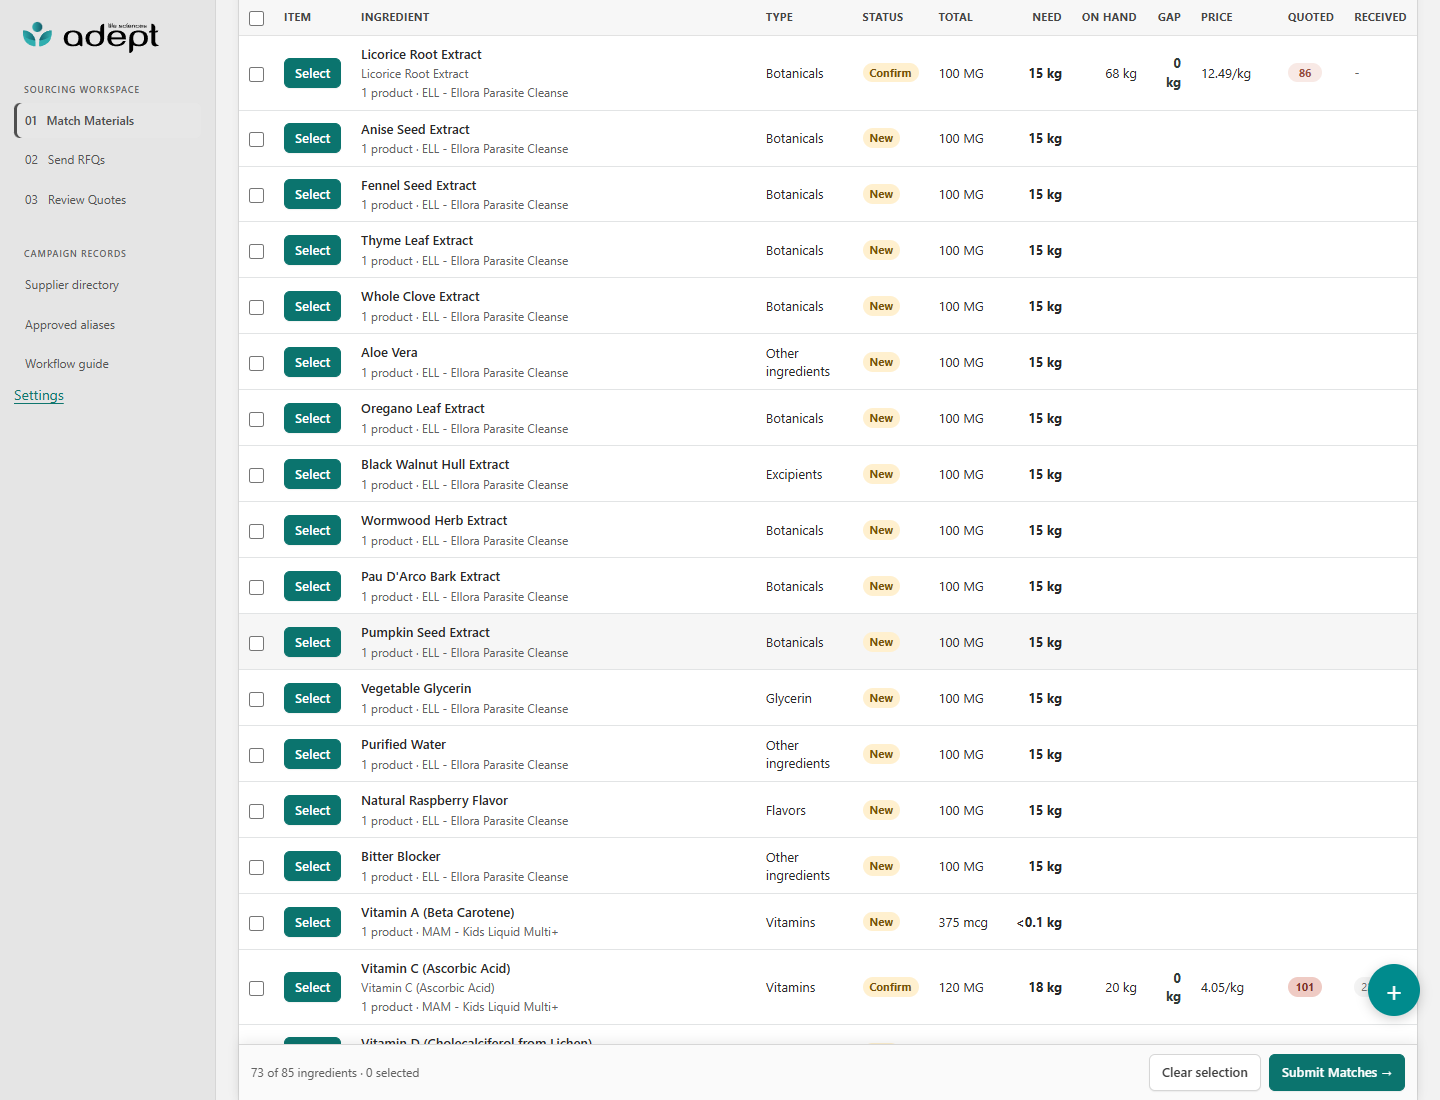The image size is (1440, 1100).
Task: Open the floating plus add button
Action: 1394,990
